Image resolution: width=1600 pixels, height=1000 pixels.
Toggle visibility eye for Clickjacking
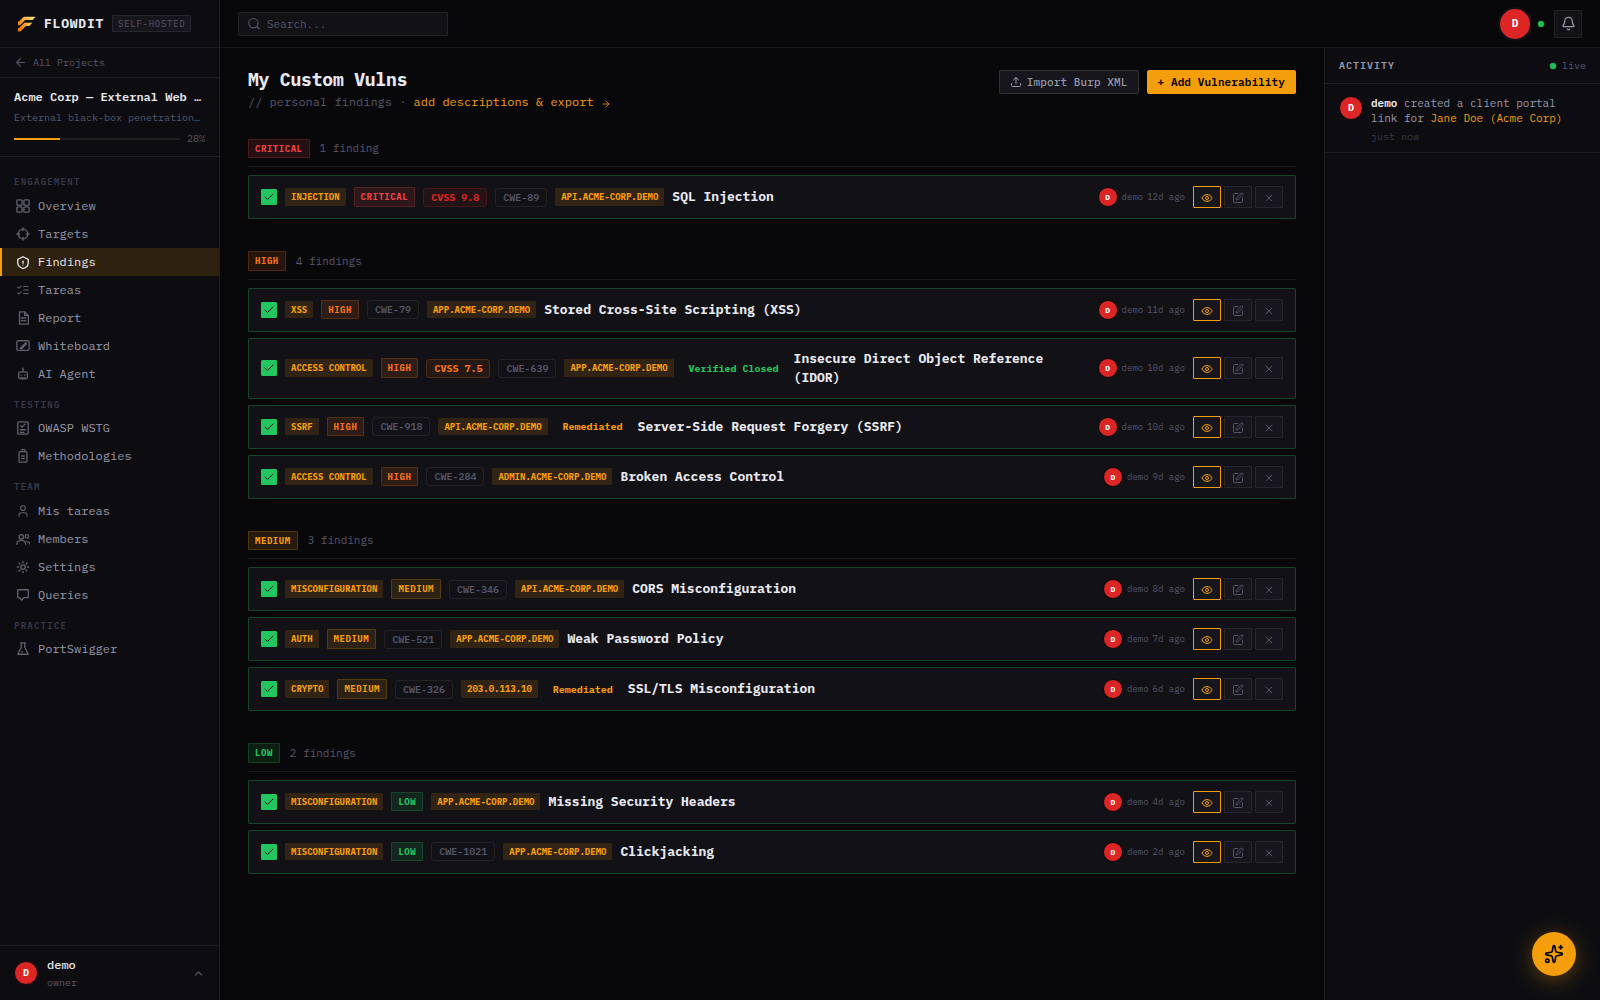coord(1207,853)
